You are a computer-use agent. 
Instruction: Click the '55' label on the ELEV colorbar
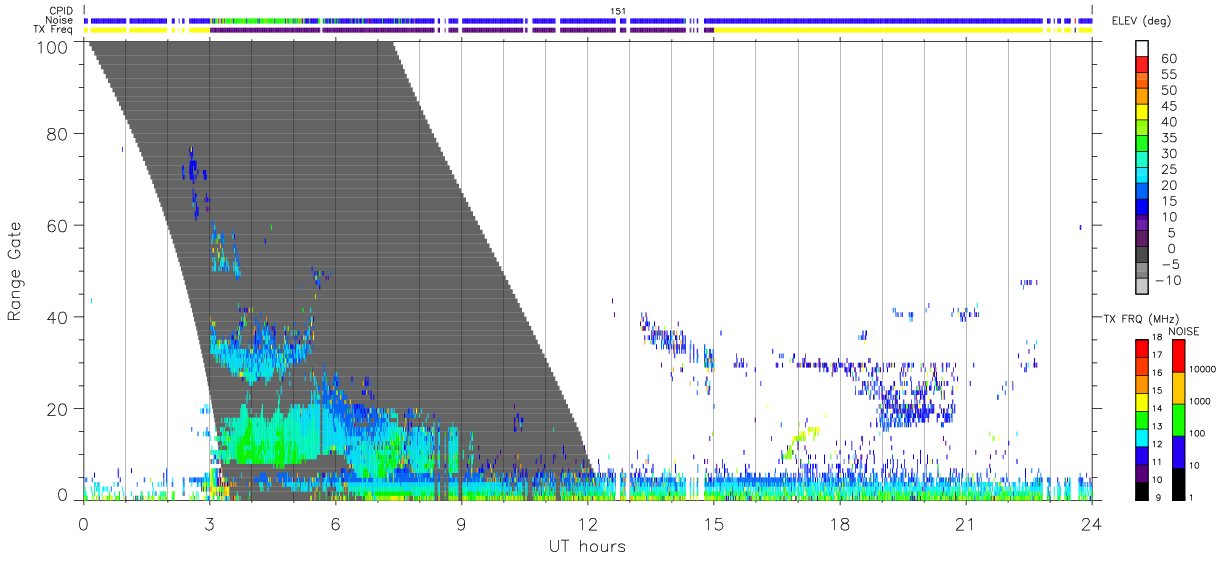[1168, 74]
